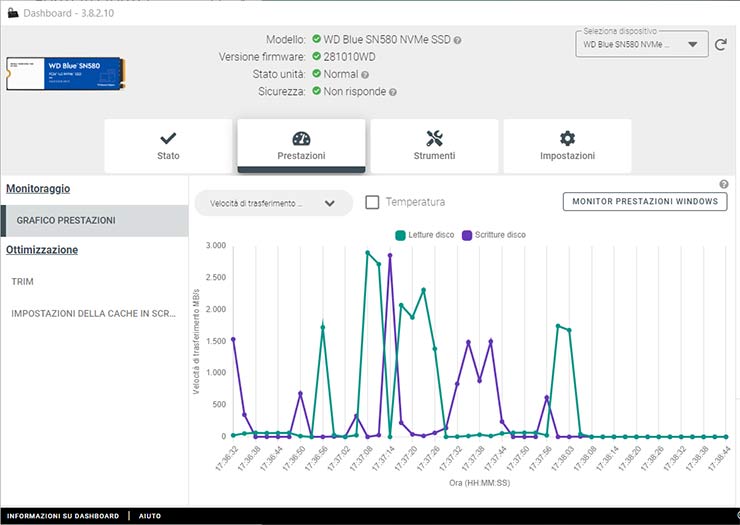740x525 pixels.
Task: Switch to the Stato tab
Action: tap(168, 146)
